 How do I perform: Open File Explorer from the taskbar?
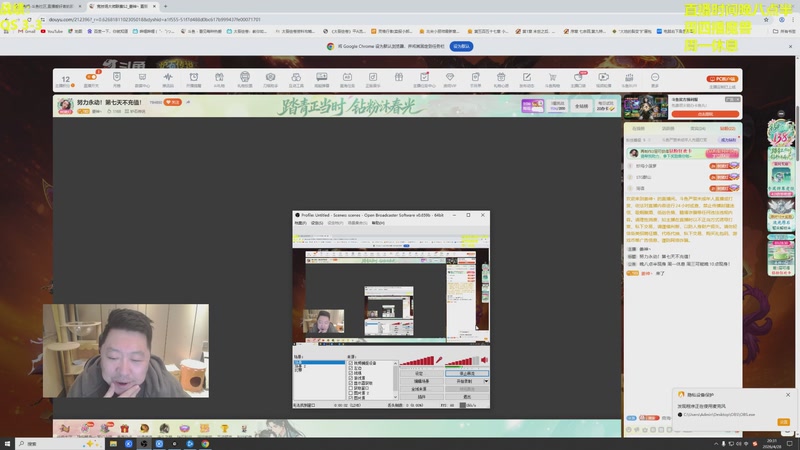(113, 444)
